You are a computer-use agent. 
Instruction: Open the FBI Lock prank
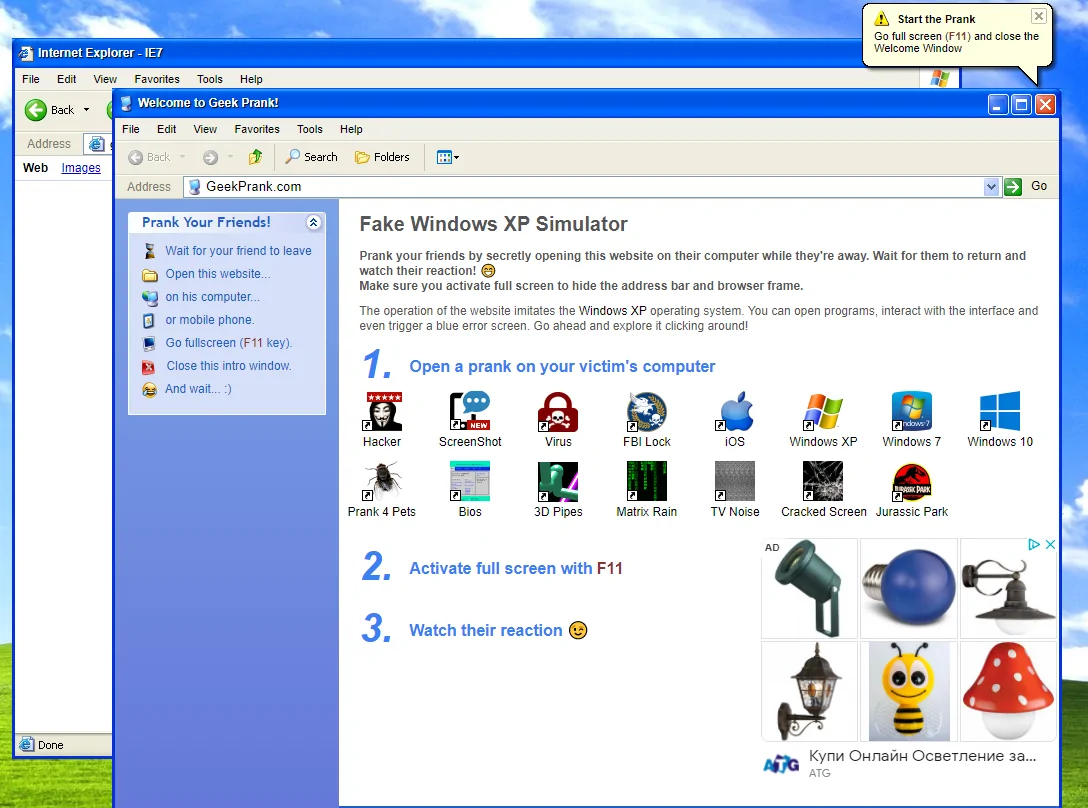click(647, 419)
